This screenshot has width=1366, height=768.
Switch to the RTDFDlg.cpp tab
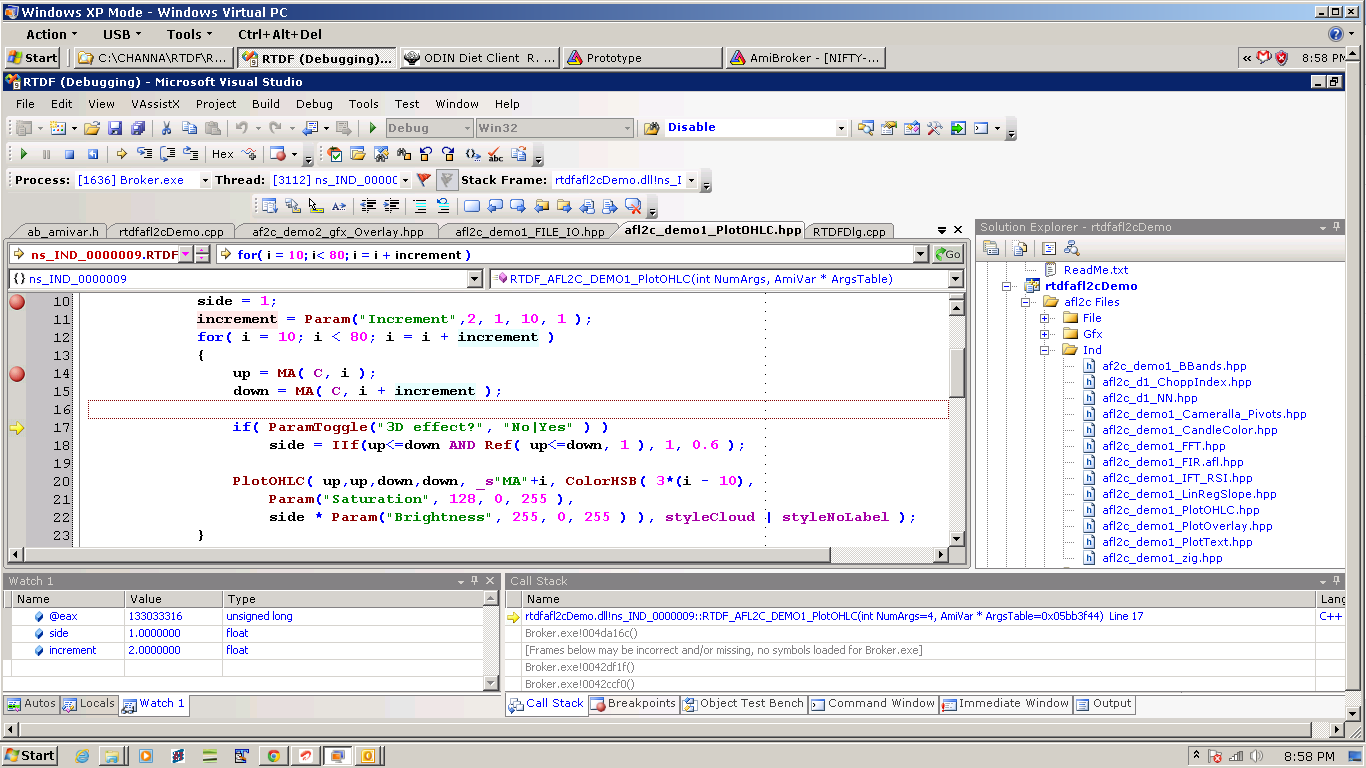(848, 232)
